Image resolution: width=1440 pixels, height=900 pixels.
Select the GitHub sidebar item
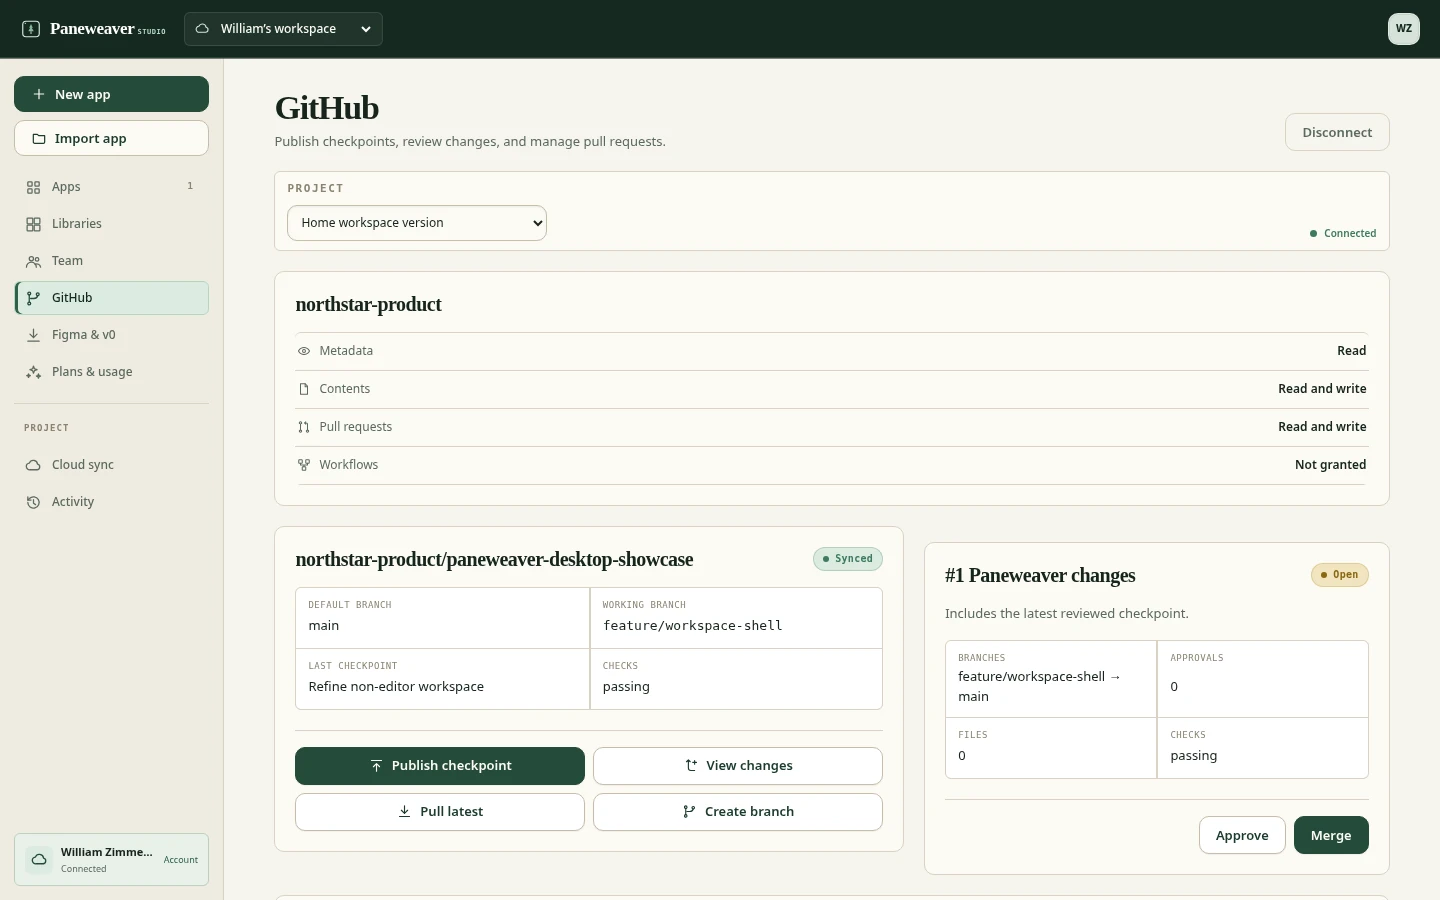pyautogui.click(x=111, y=298)
